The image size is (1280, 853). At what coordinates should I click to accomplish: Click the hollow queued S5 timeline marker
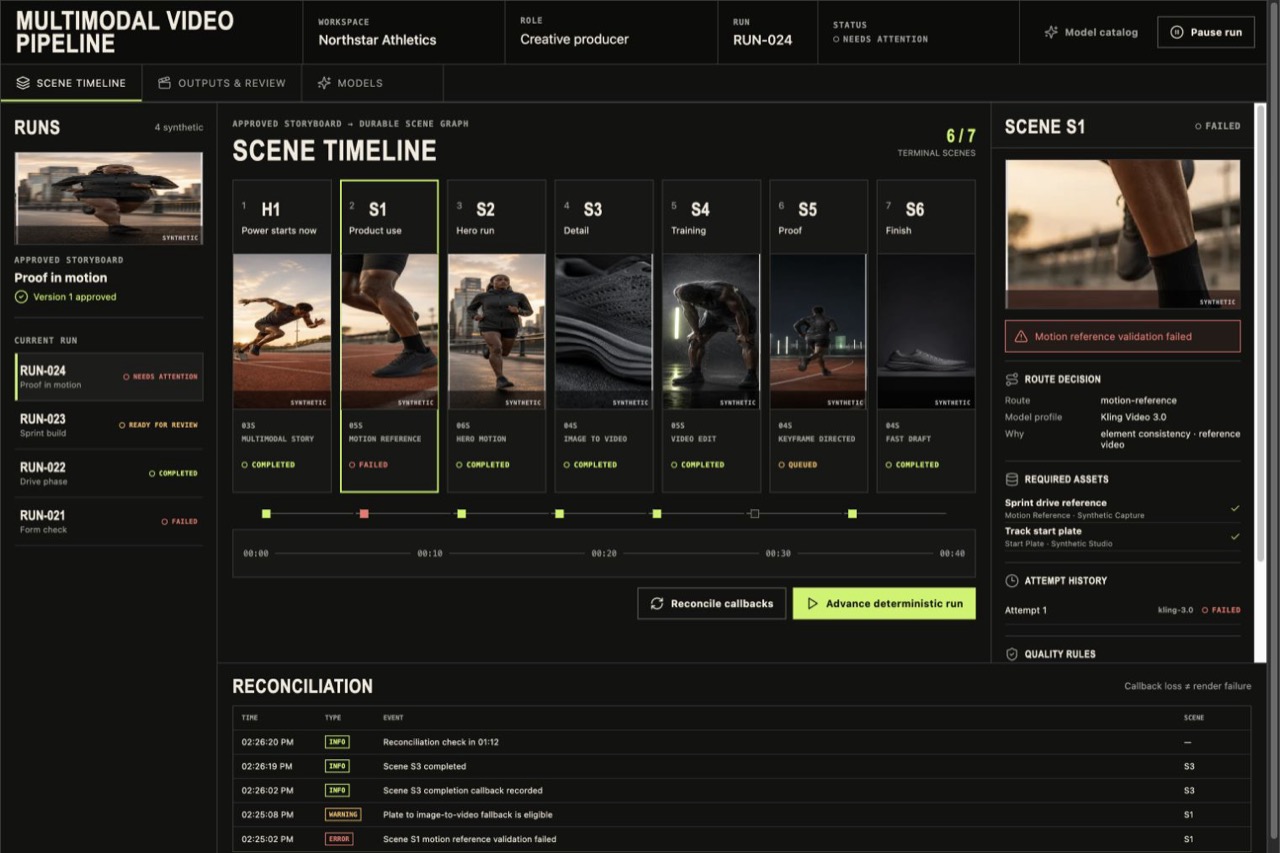(754, 513)
